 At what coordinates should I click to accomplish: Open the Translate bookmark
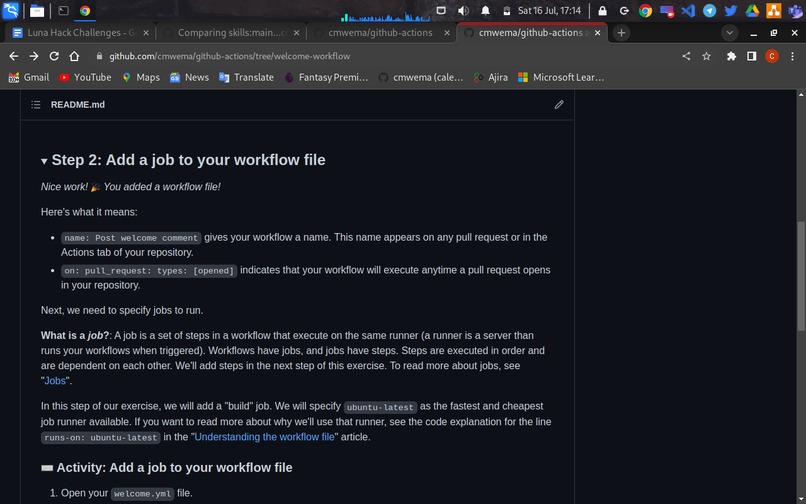tap(246, 77)
